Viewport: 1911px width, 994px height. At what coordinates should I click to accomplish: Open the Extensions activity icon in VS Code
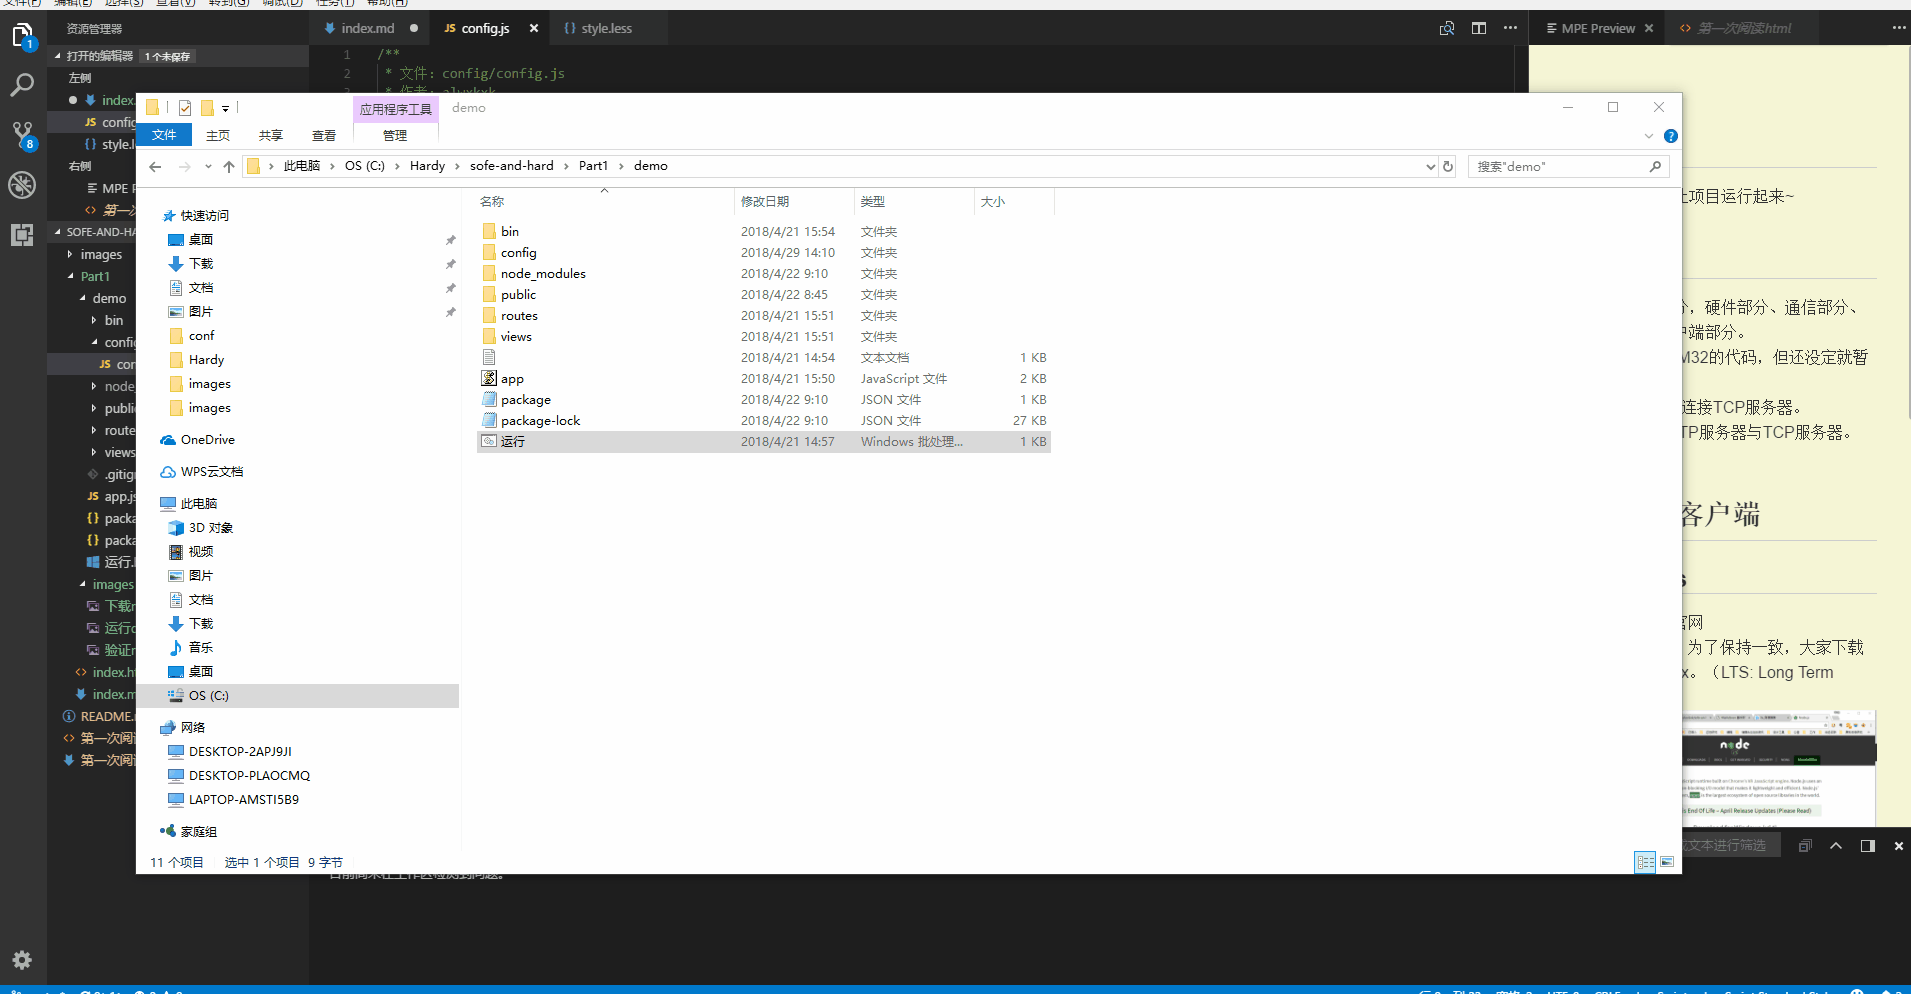click(x=22, y=235)
